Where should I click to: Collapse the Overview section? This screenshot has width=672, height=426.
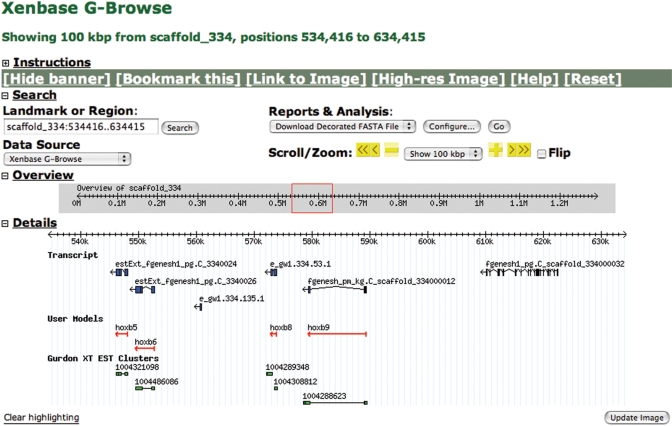pos(5,175)
